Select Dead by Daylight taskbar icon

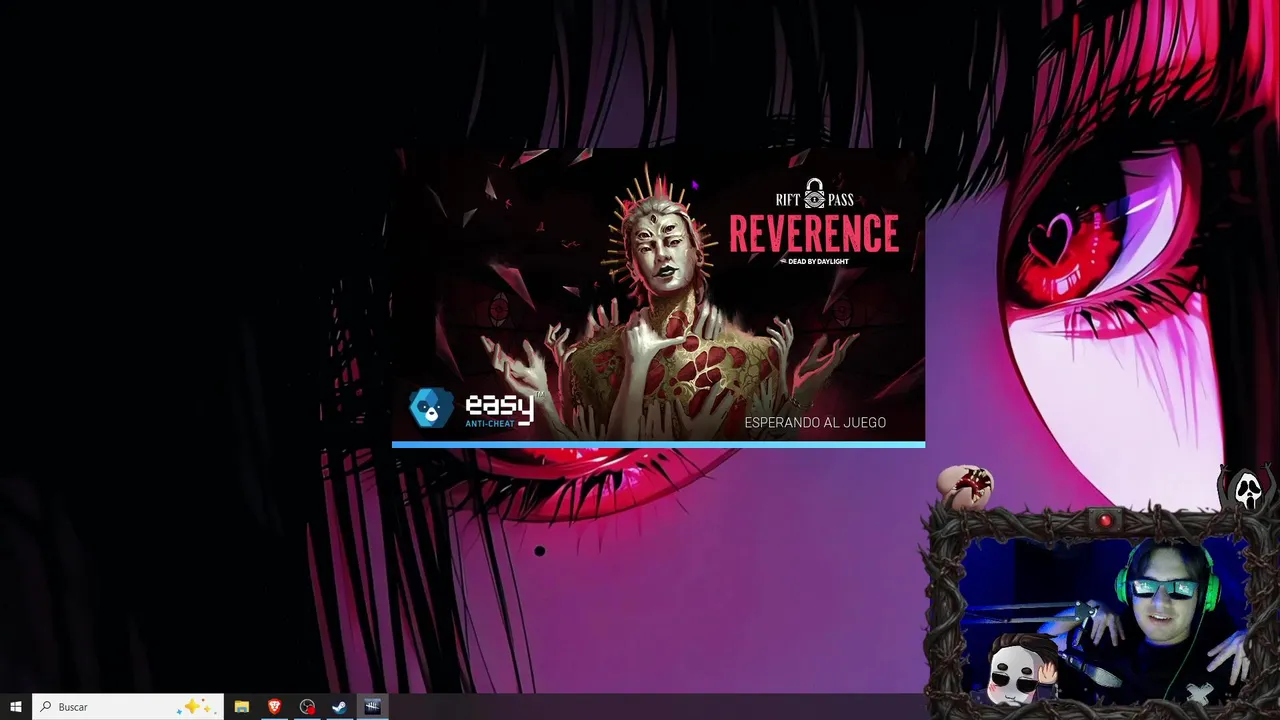(x=373, y=707)
